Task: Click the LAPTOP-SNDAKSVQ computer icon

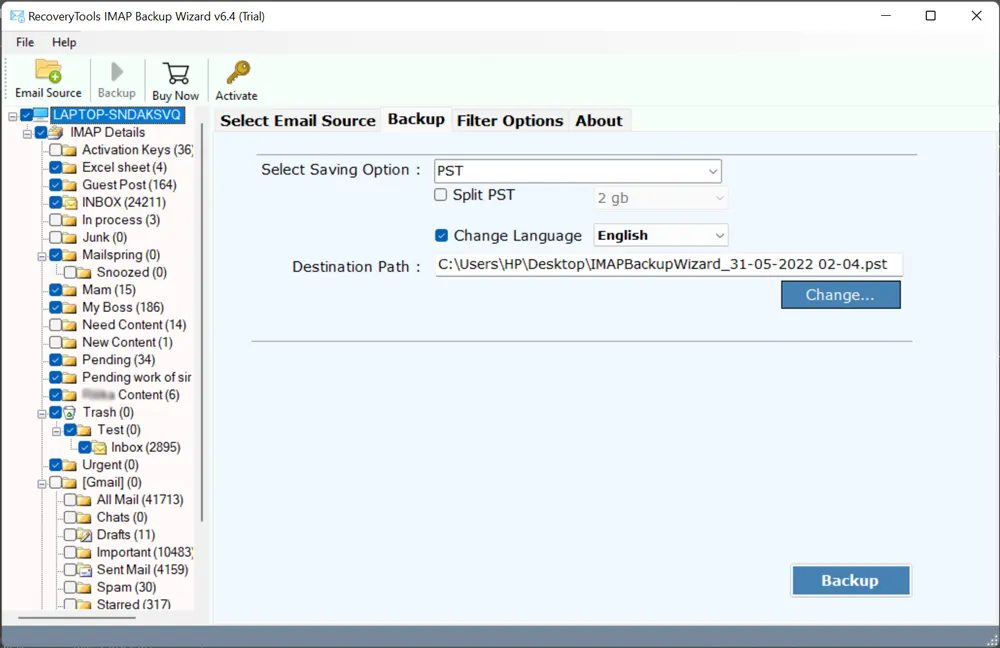Action: [x=41, y=115]
